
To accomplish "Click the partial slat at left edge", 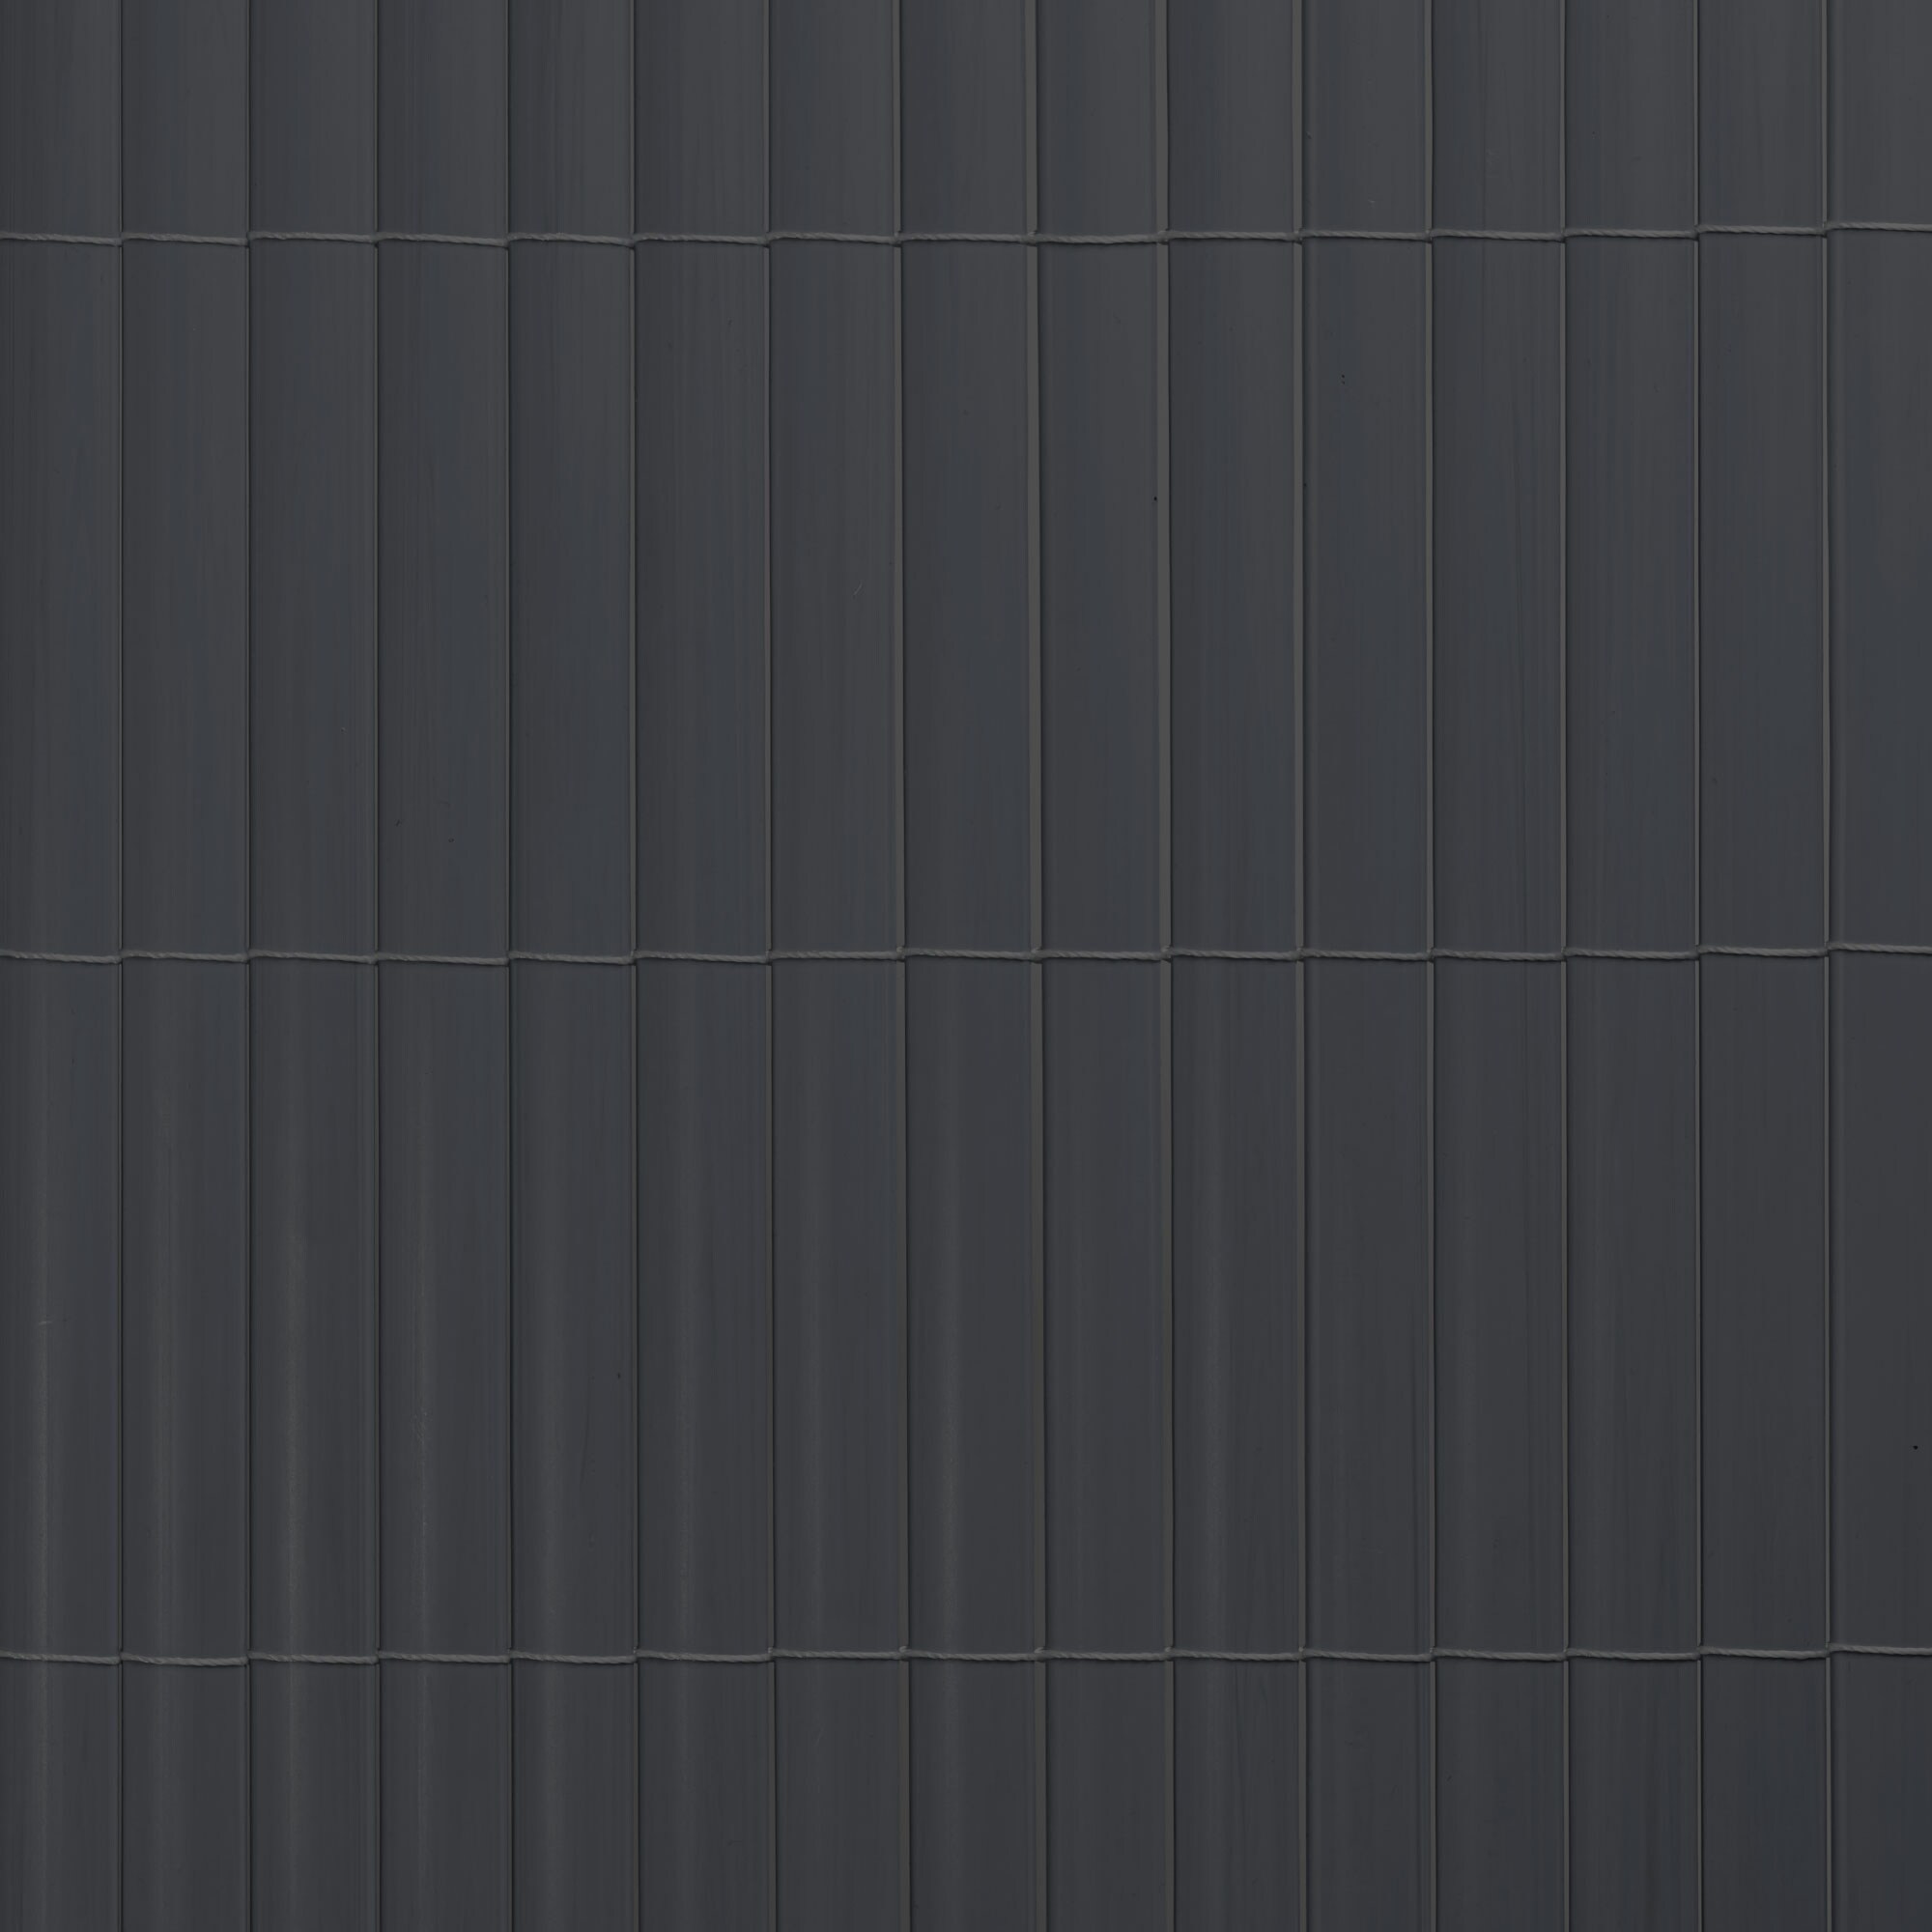I will 60,966.
